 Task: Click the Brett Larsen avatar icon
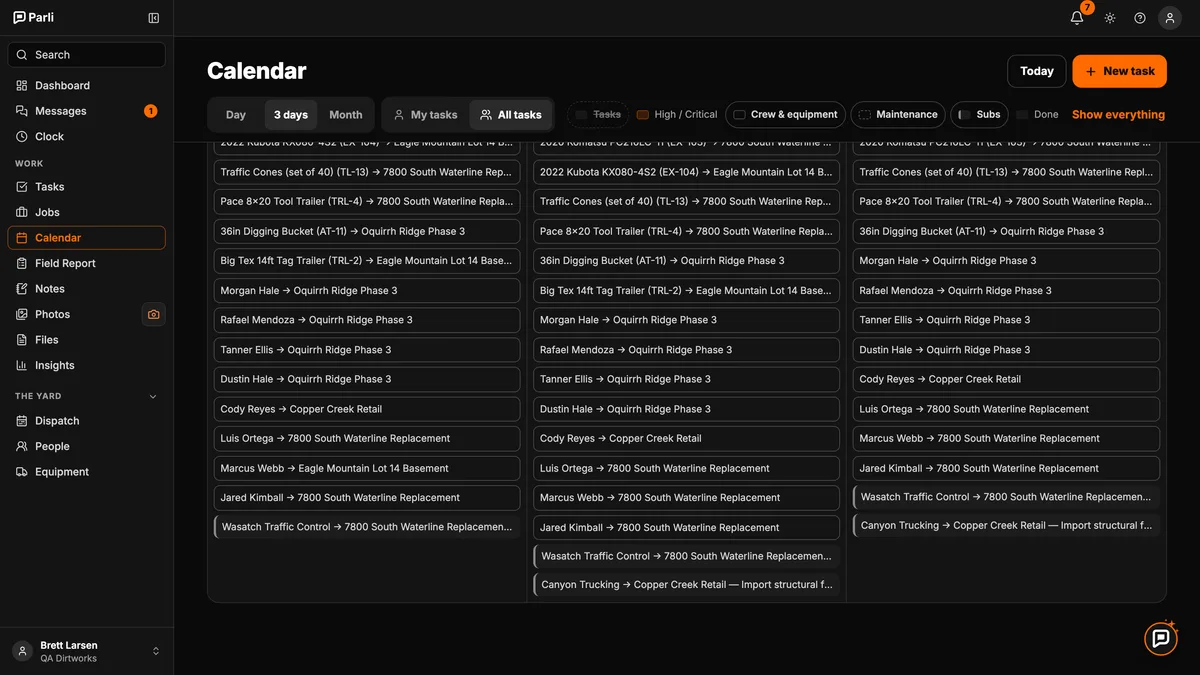pyautogui.click(x=22, y=651)
